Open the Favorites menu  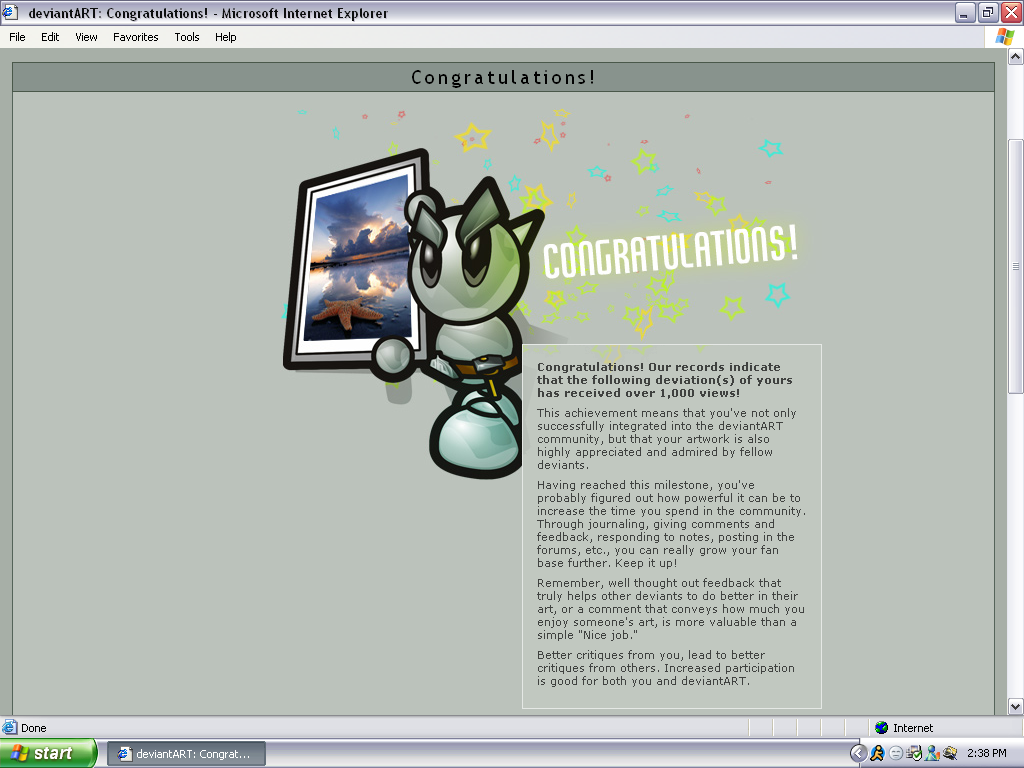tap(135, 37)
